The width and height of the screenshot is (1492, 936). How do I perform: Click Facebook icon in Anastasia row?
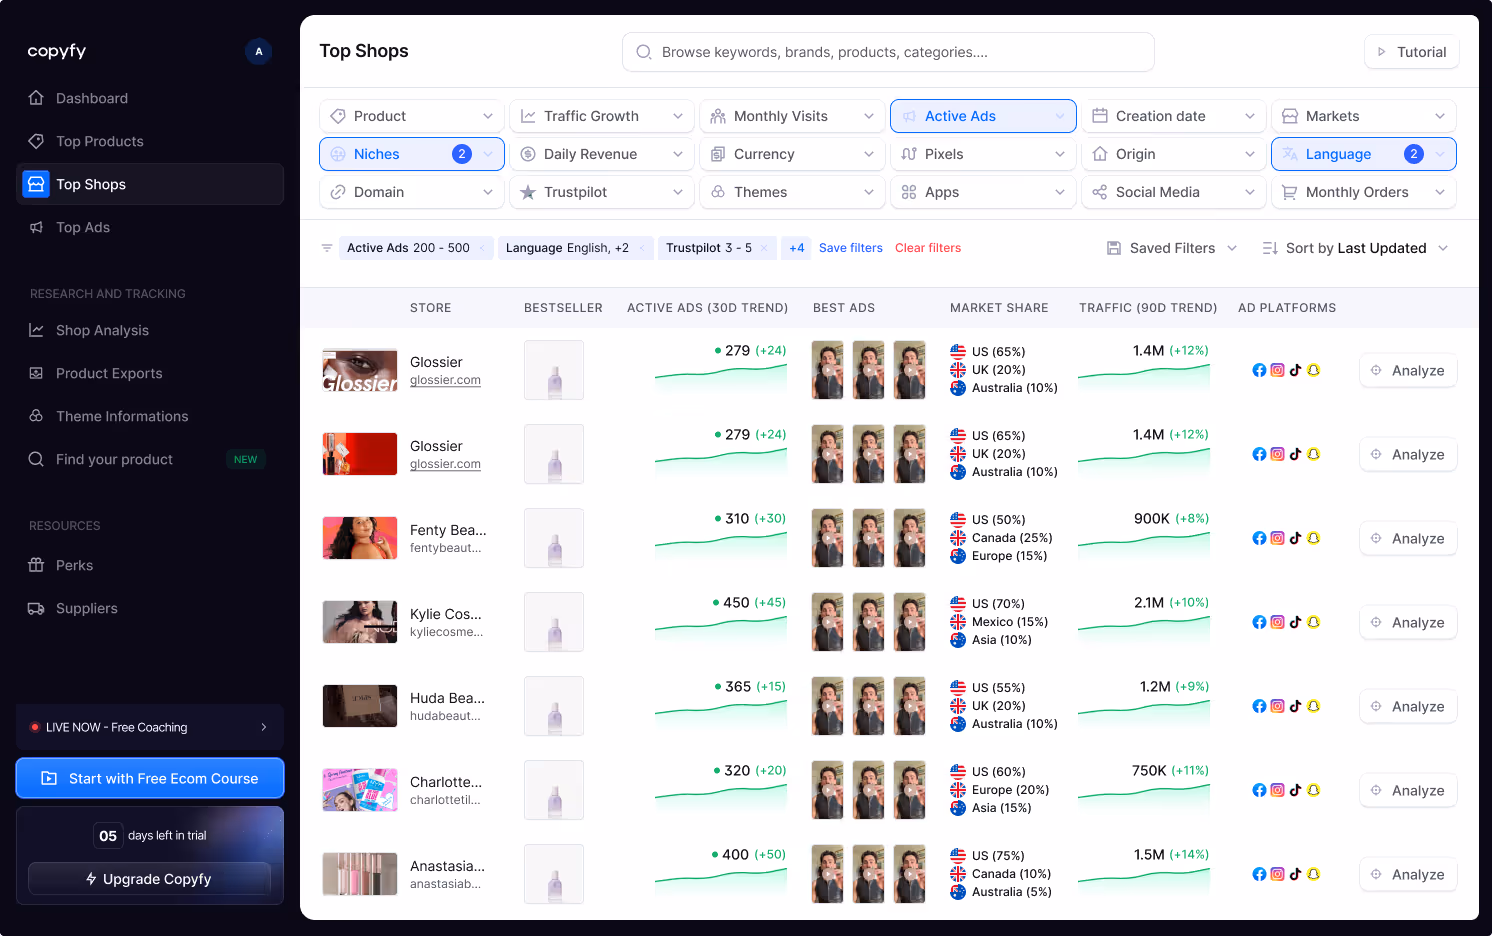pos(1259,874)
